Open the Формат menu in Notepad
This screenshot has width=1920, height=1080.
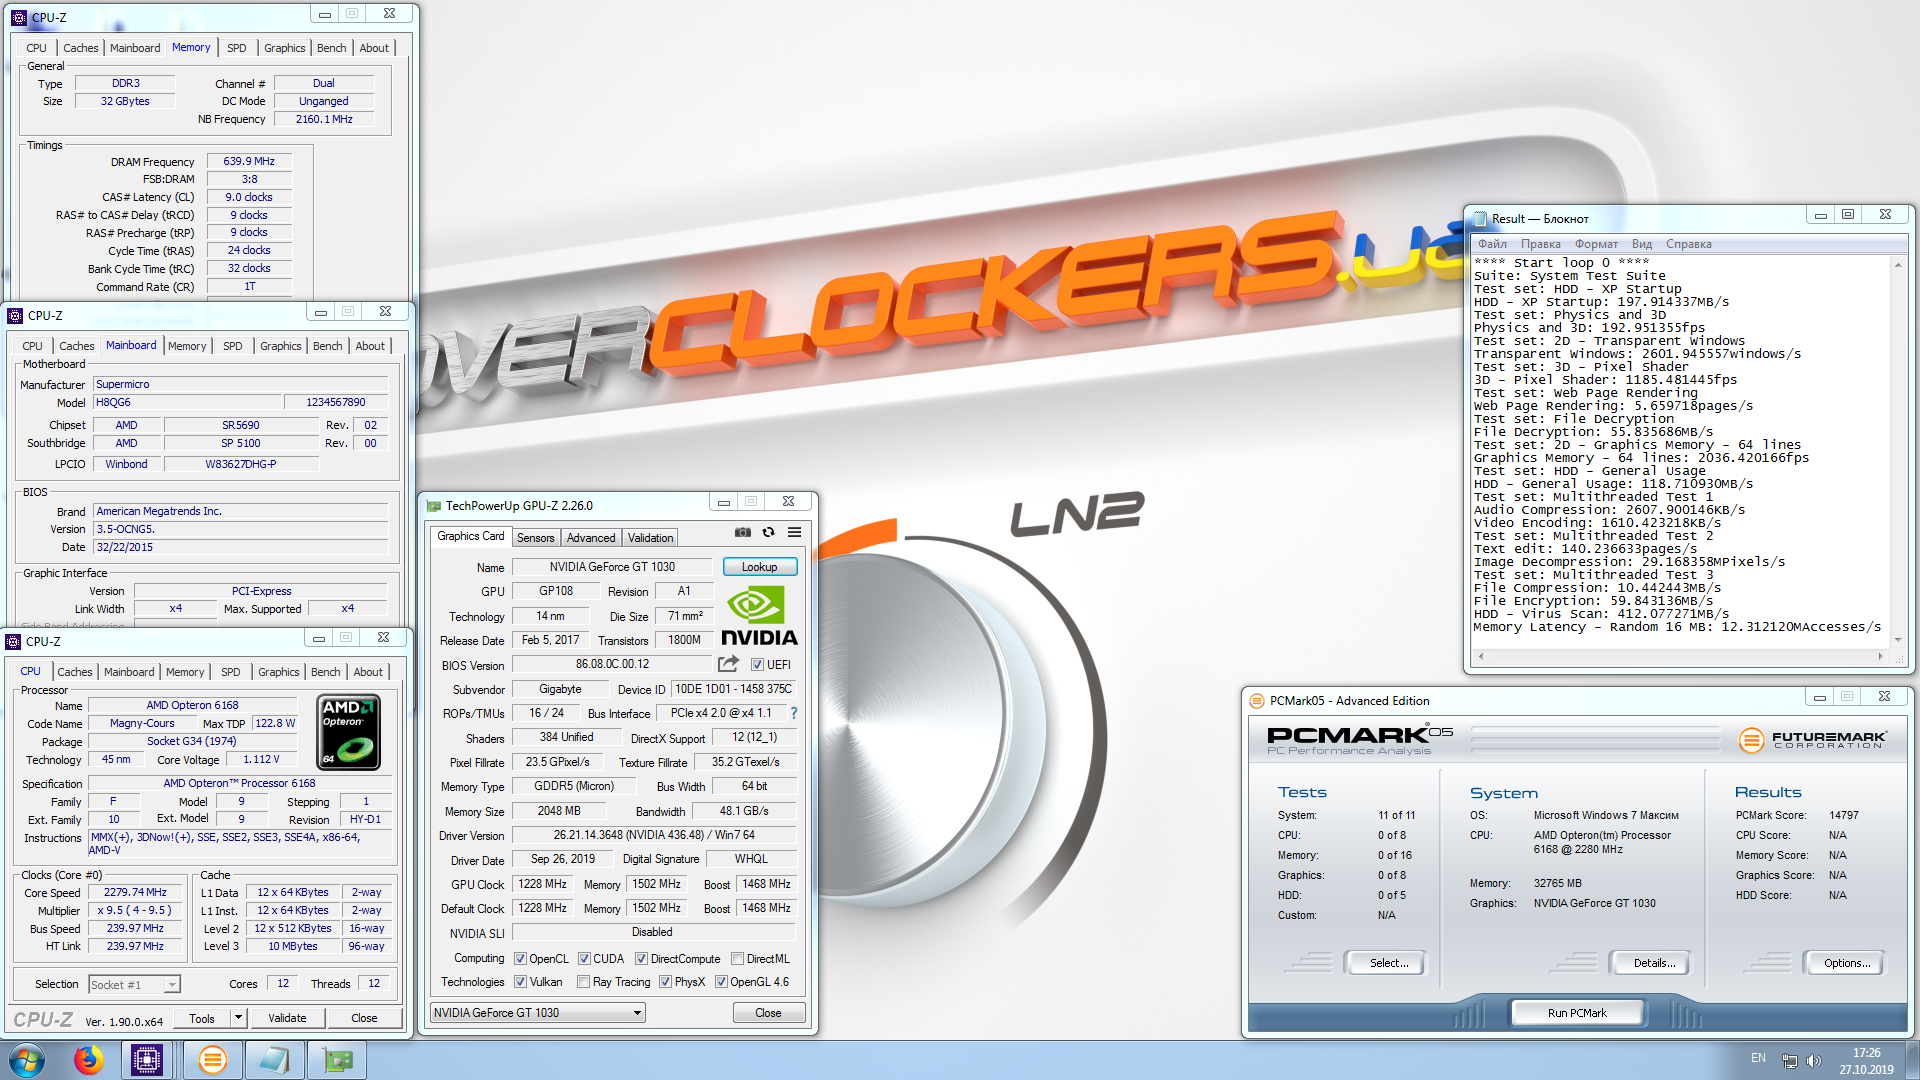(x=1596, y=244)
